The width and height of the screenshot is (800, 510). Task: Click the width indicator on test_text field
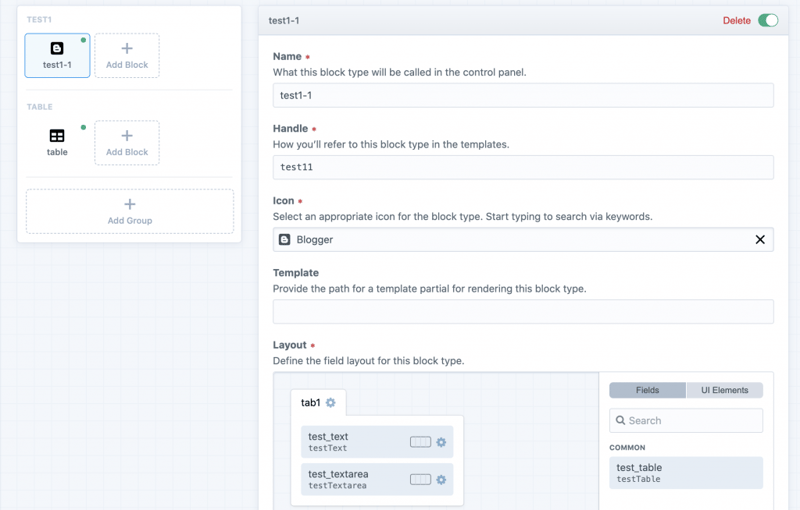pos(420,442)
